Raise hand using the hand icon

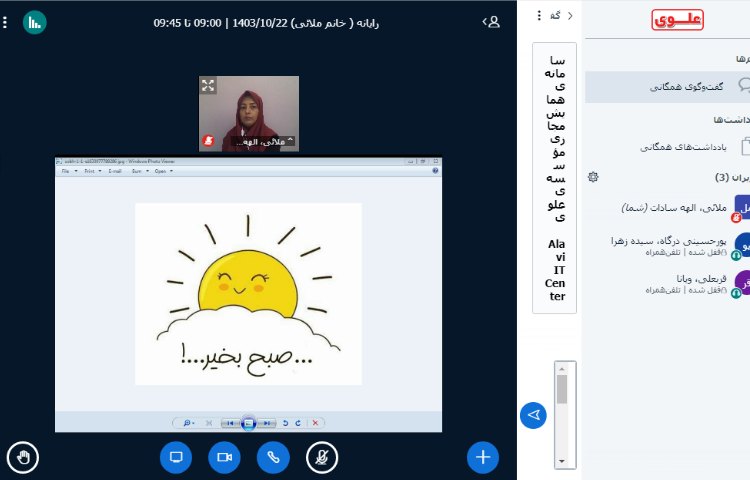coord(23,457)
